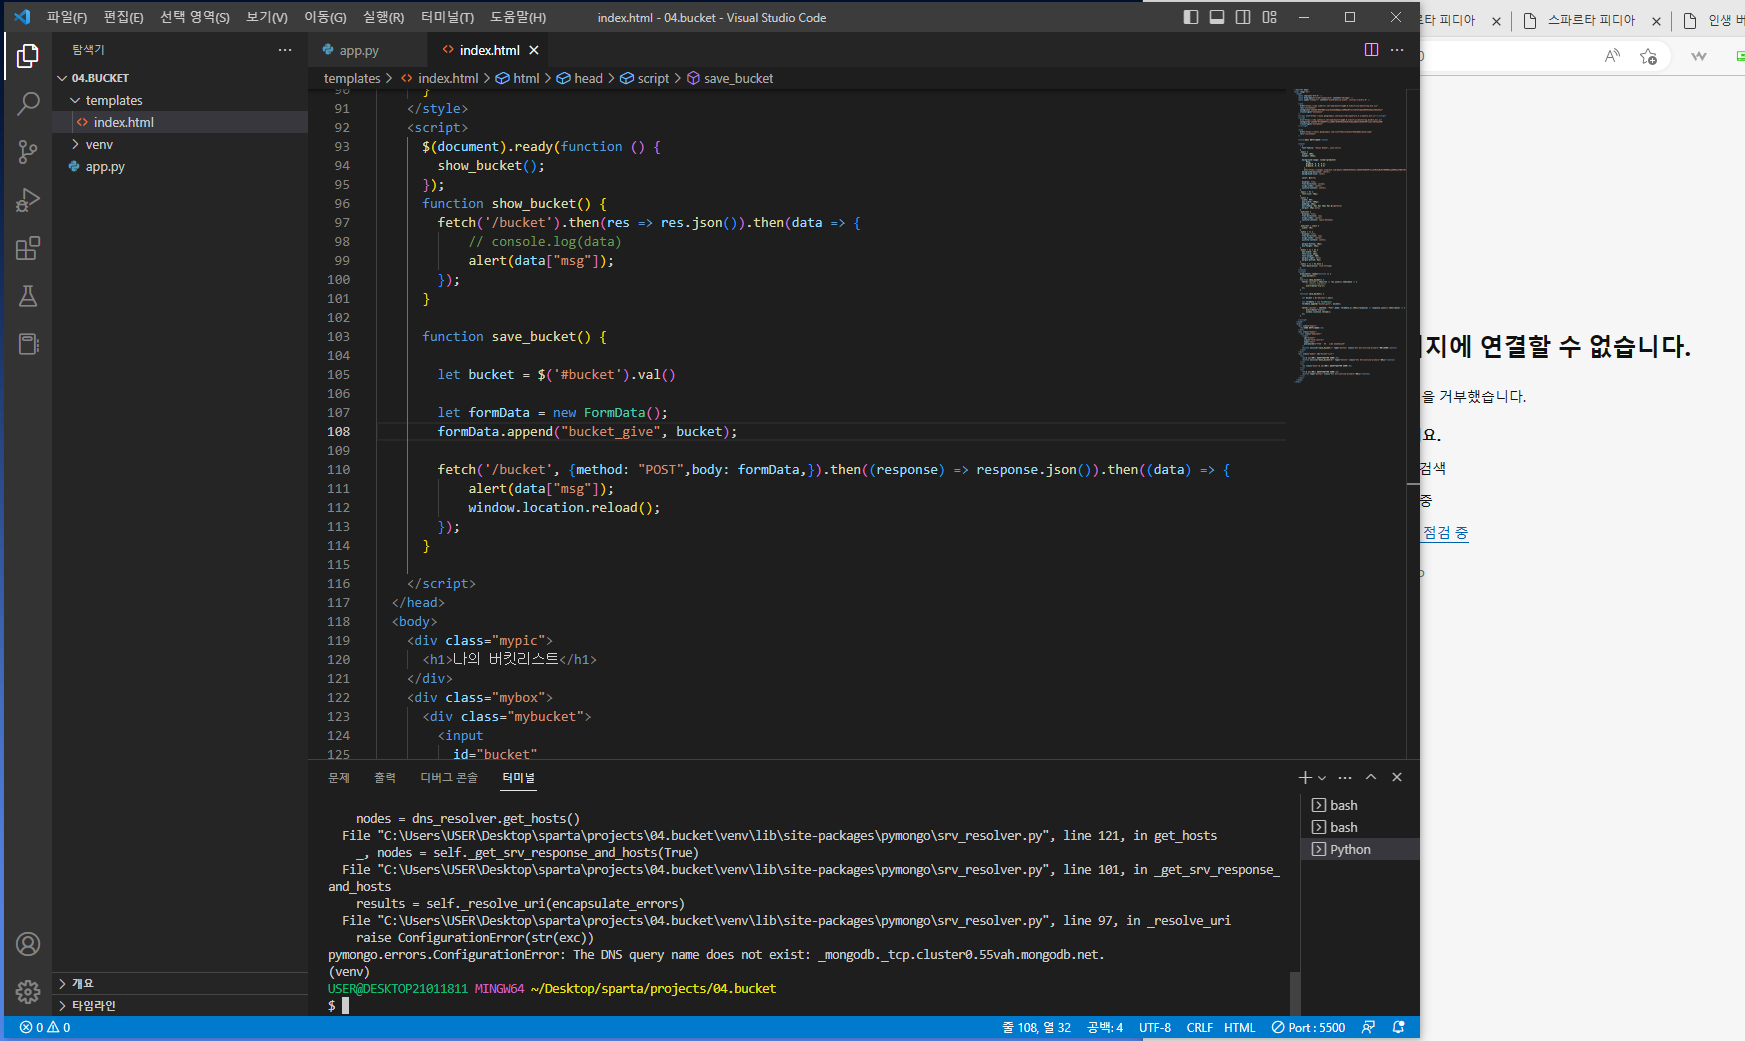Click the read aloud icon in browser

click(1612, 56)
